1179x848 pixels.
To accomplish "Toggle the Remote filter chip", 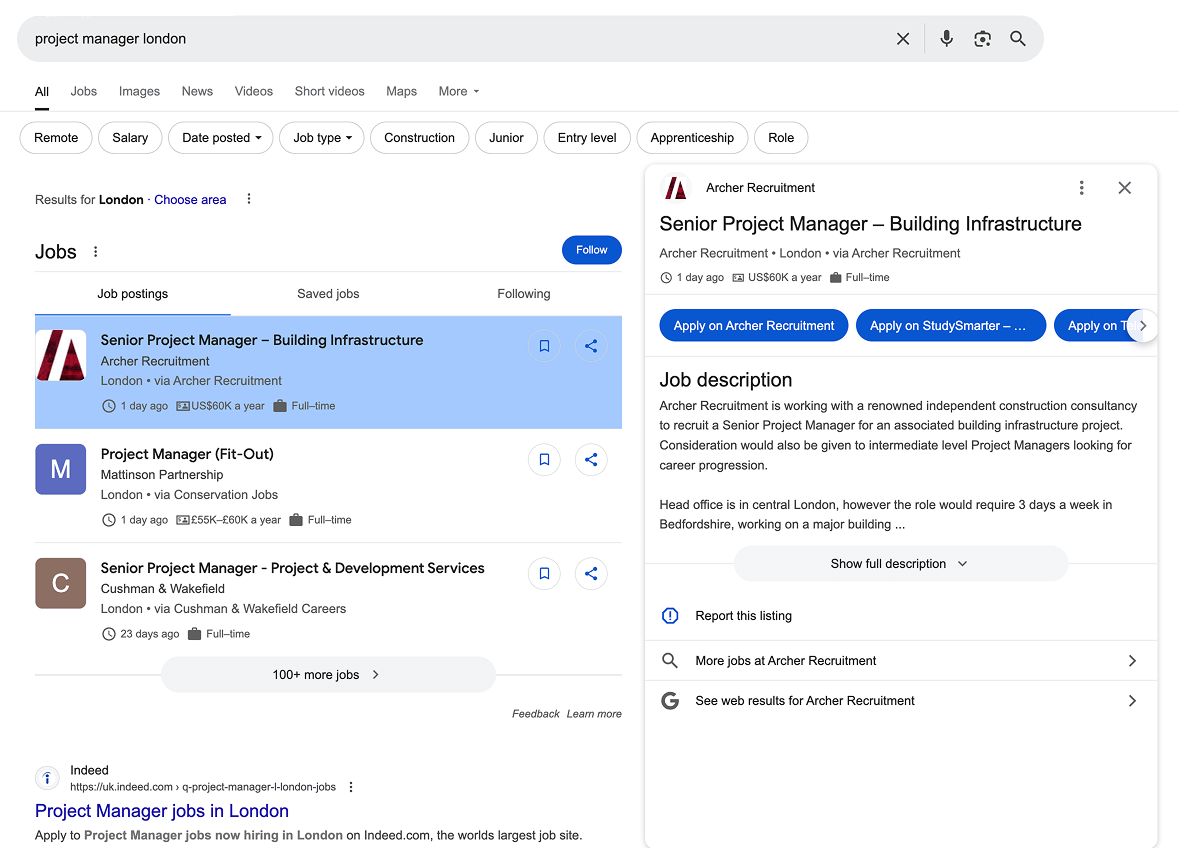I will (x=56, y=138).
